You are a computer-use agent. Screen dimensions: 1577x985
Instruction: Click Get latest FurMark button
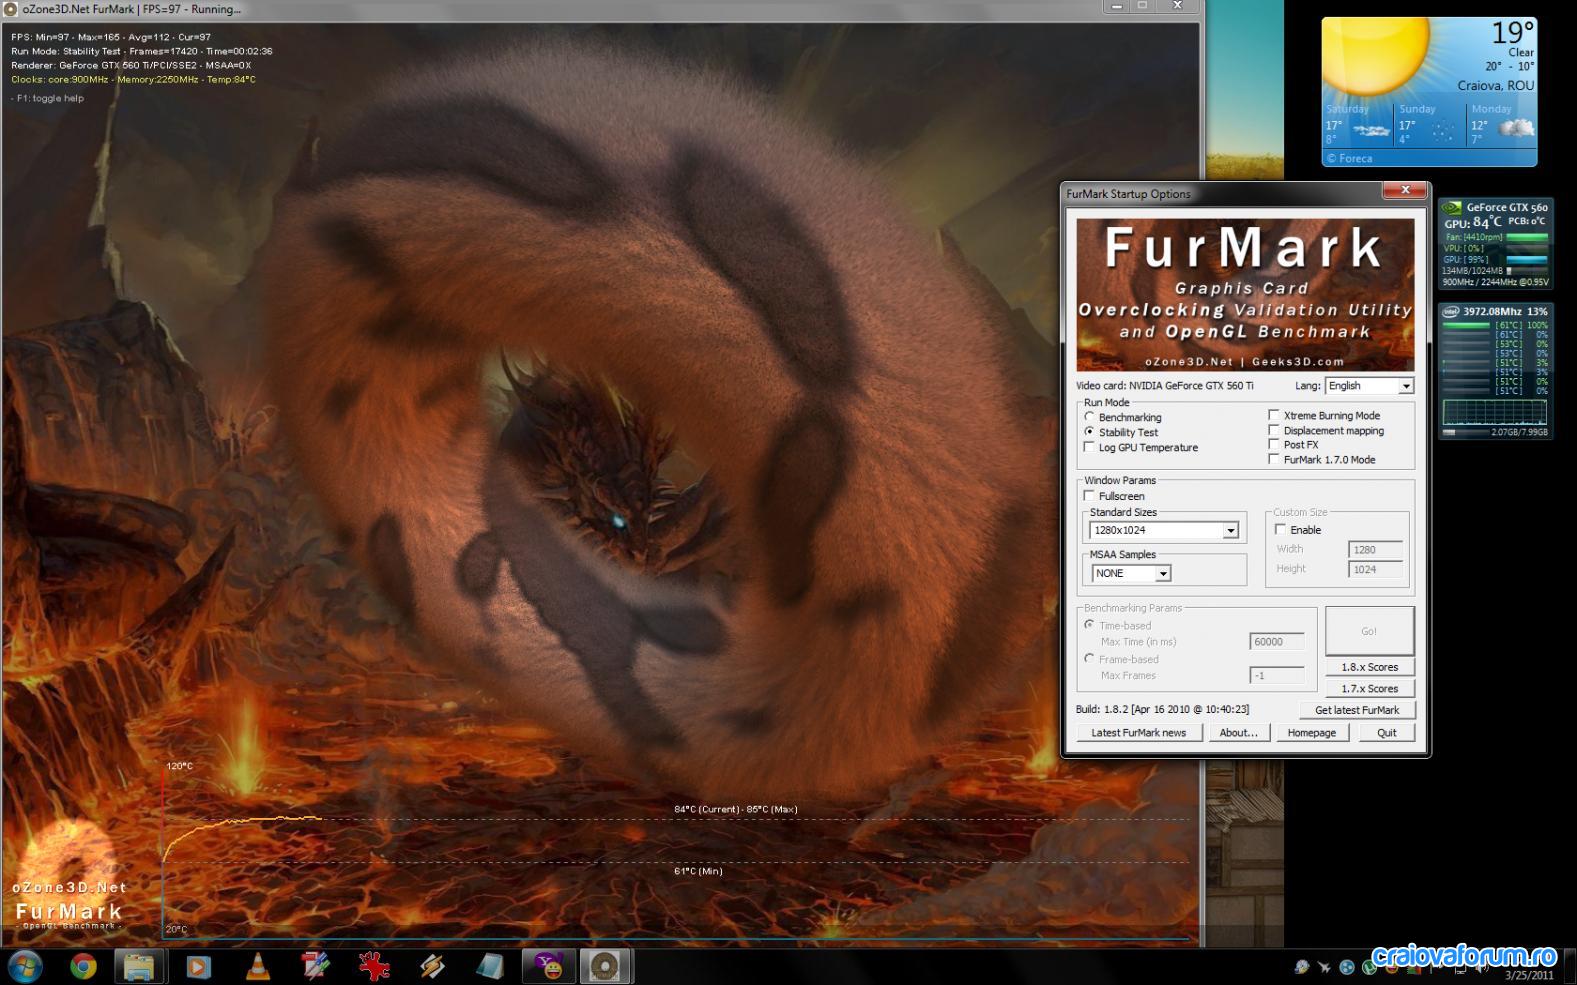[x=1357, y=710]
